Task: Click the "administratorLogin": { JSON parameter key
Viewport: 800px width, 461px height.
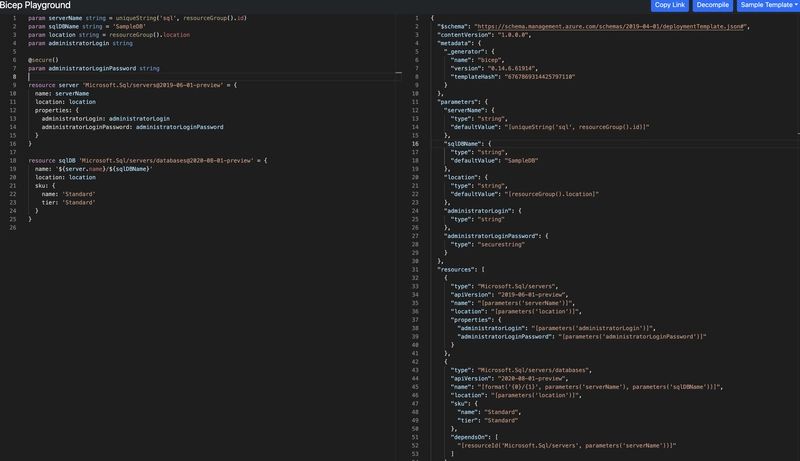Action: click(x=483, y=211)
